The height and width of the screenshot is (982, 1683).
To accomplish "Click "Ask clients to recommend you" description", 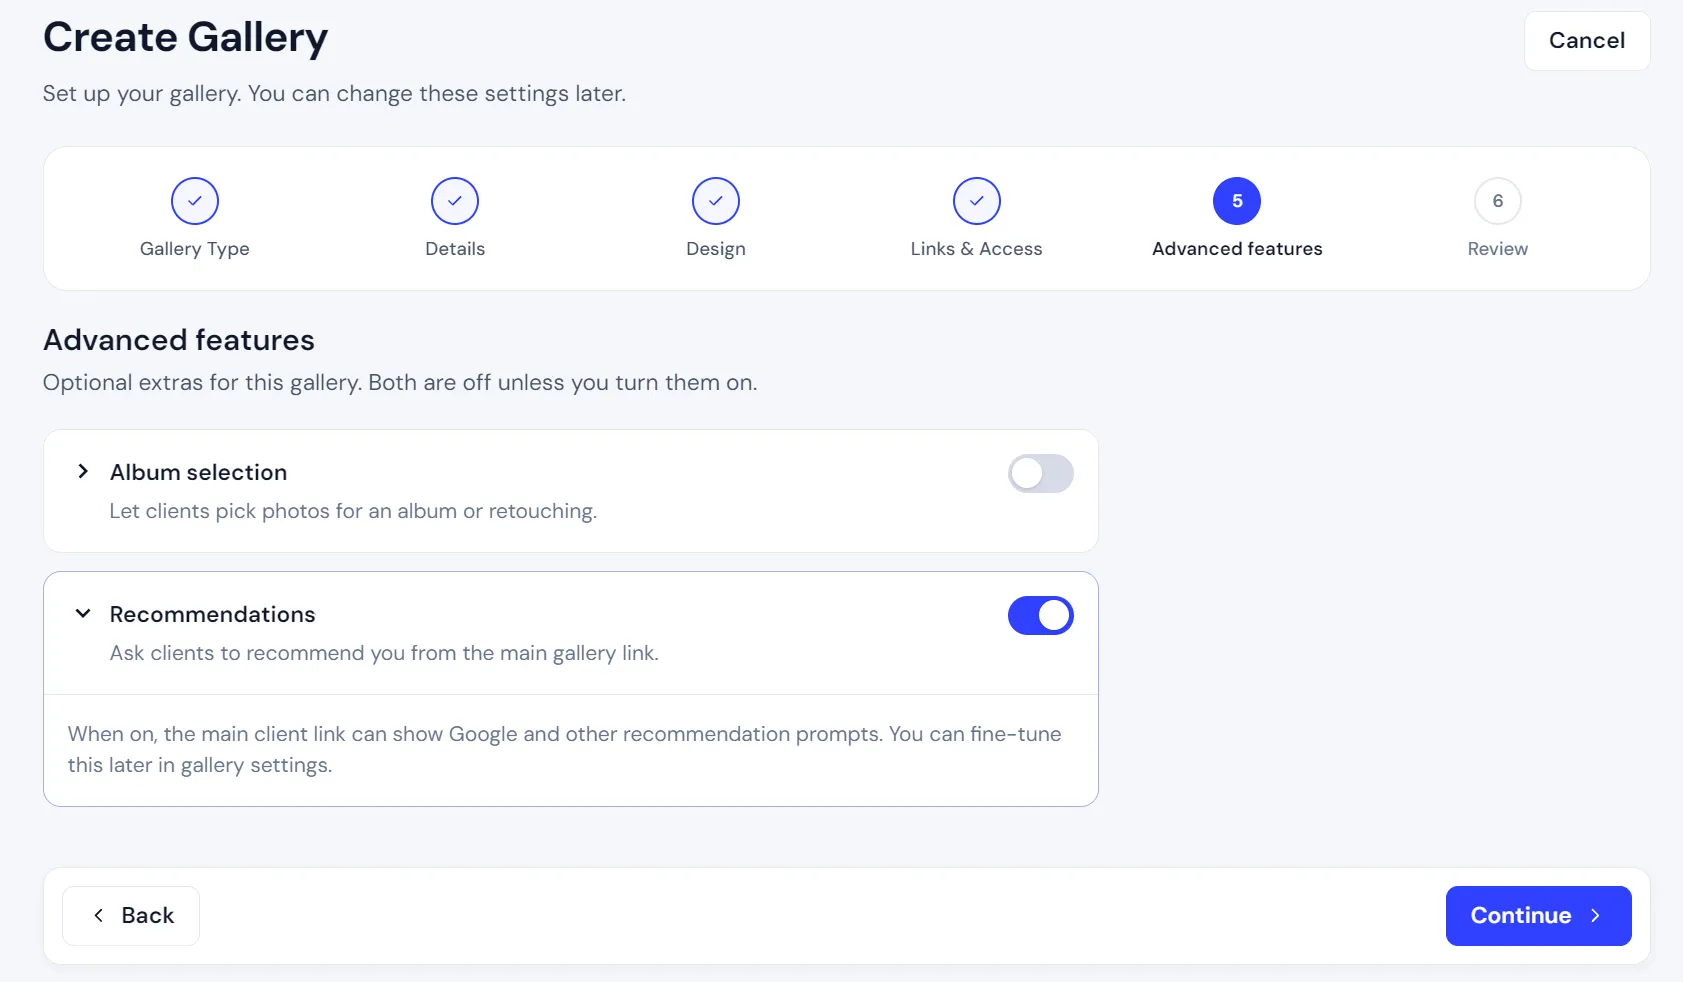I will (384, 653).
